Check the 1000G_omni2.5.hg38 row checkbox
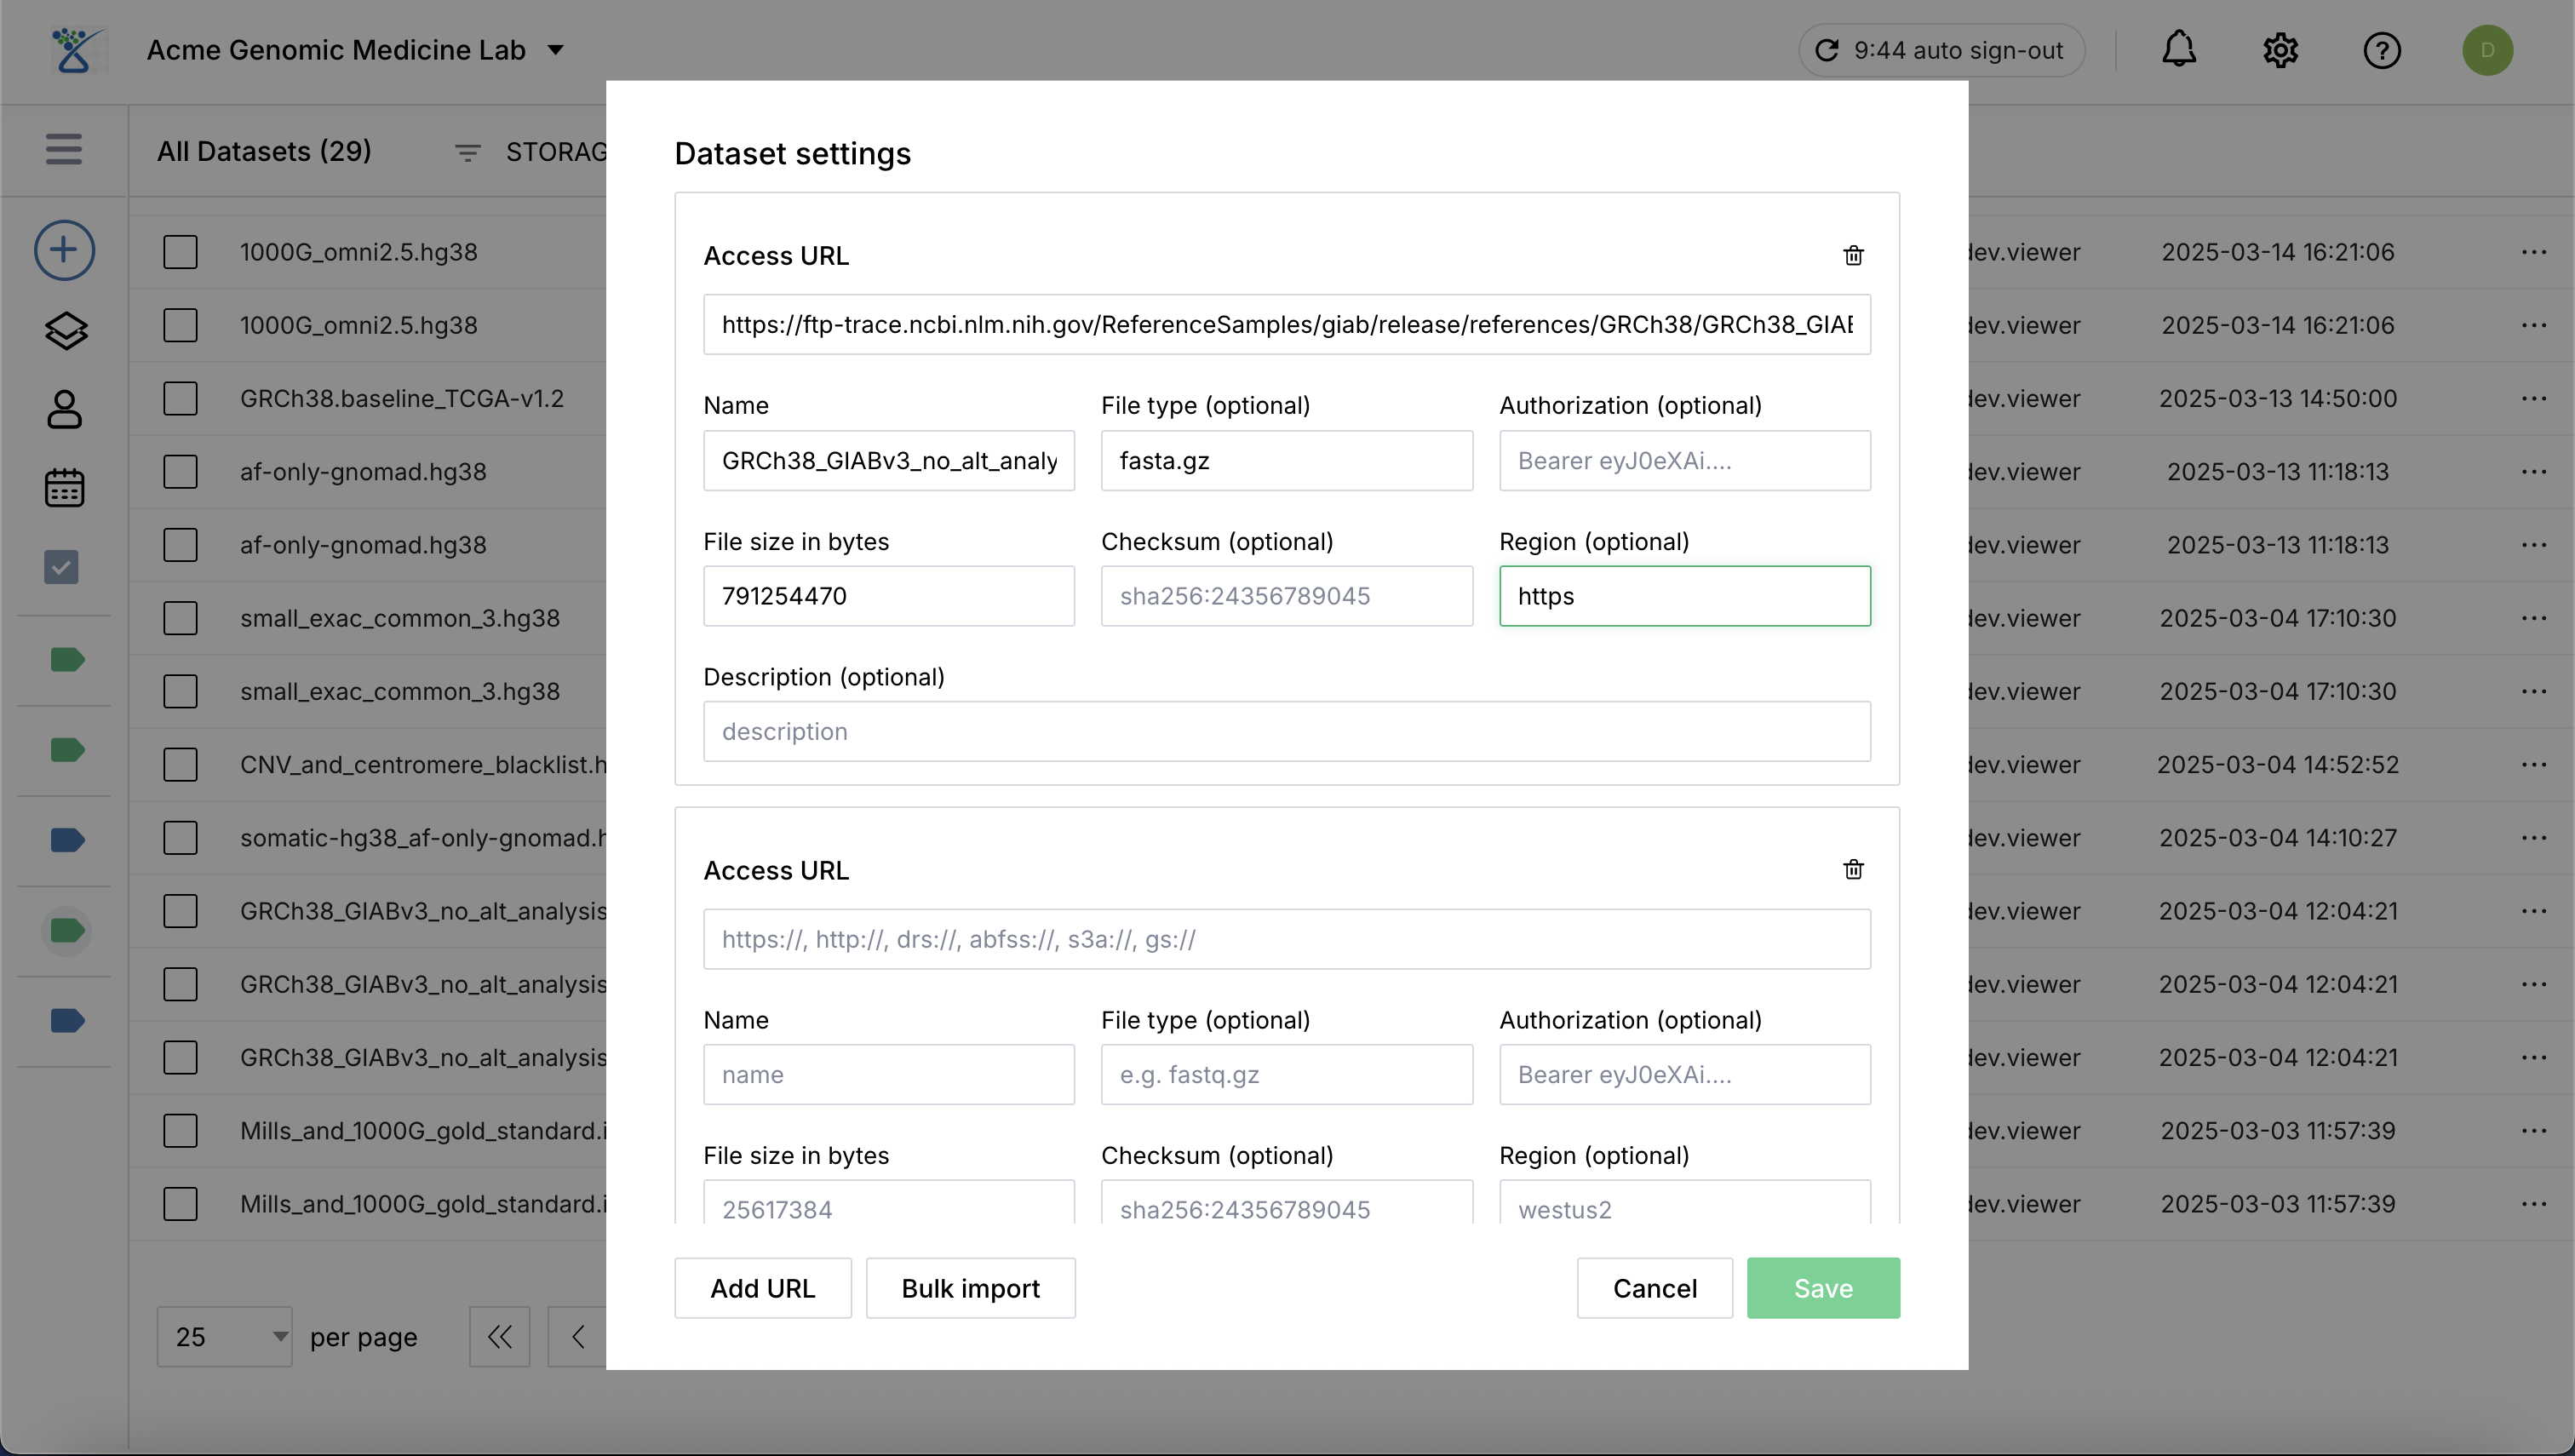The width and height of the screenshot is (2575, 1456). coord(180,252)
